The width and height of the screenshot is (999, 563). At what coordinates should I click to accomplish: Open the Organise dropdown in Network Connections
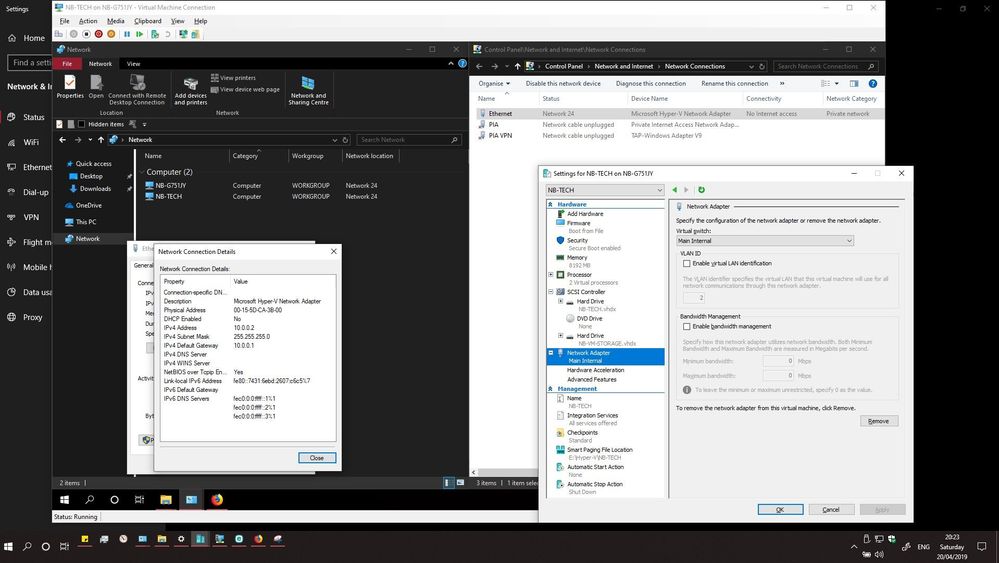tap(494, 83)
